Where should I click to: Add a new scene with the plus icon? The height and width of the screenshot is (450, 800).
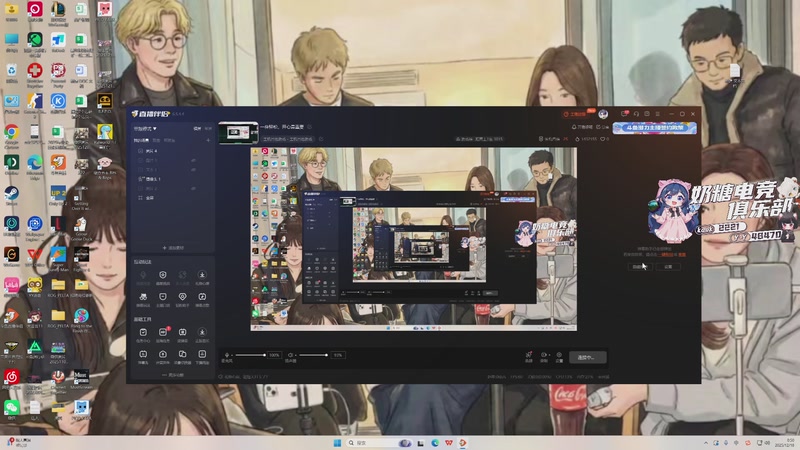pyautogui.click(x=208, y=140)
